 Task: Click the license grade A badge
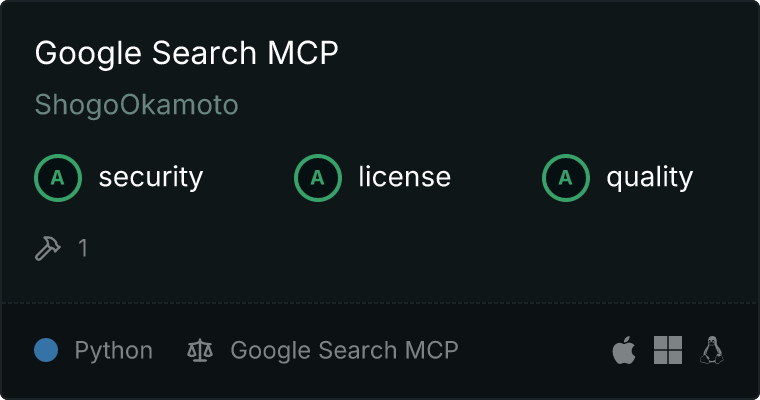[x=318, y=178]
